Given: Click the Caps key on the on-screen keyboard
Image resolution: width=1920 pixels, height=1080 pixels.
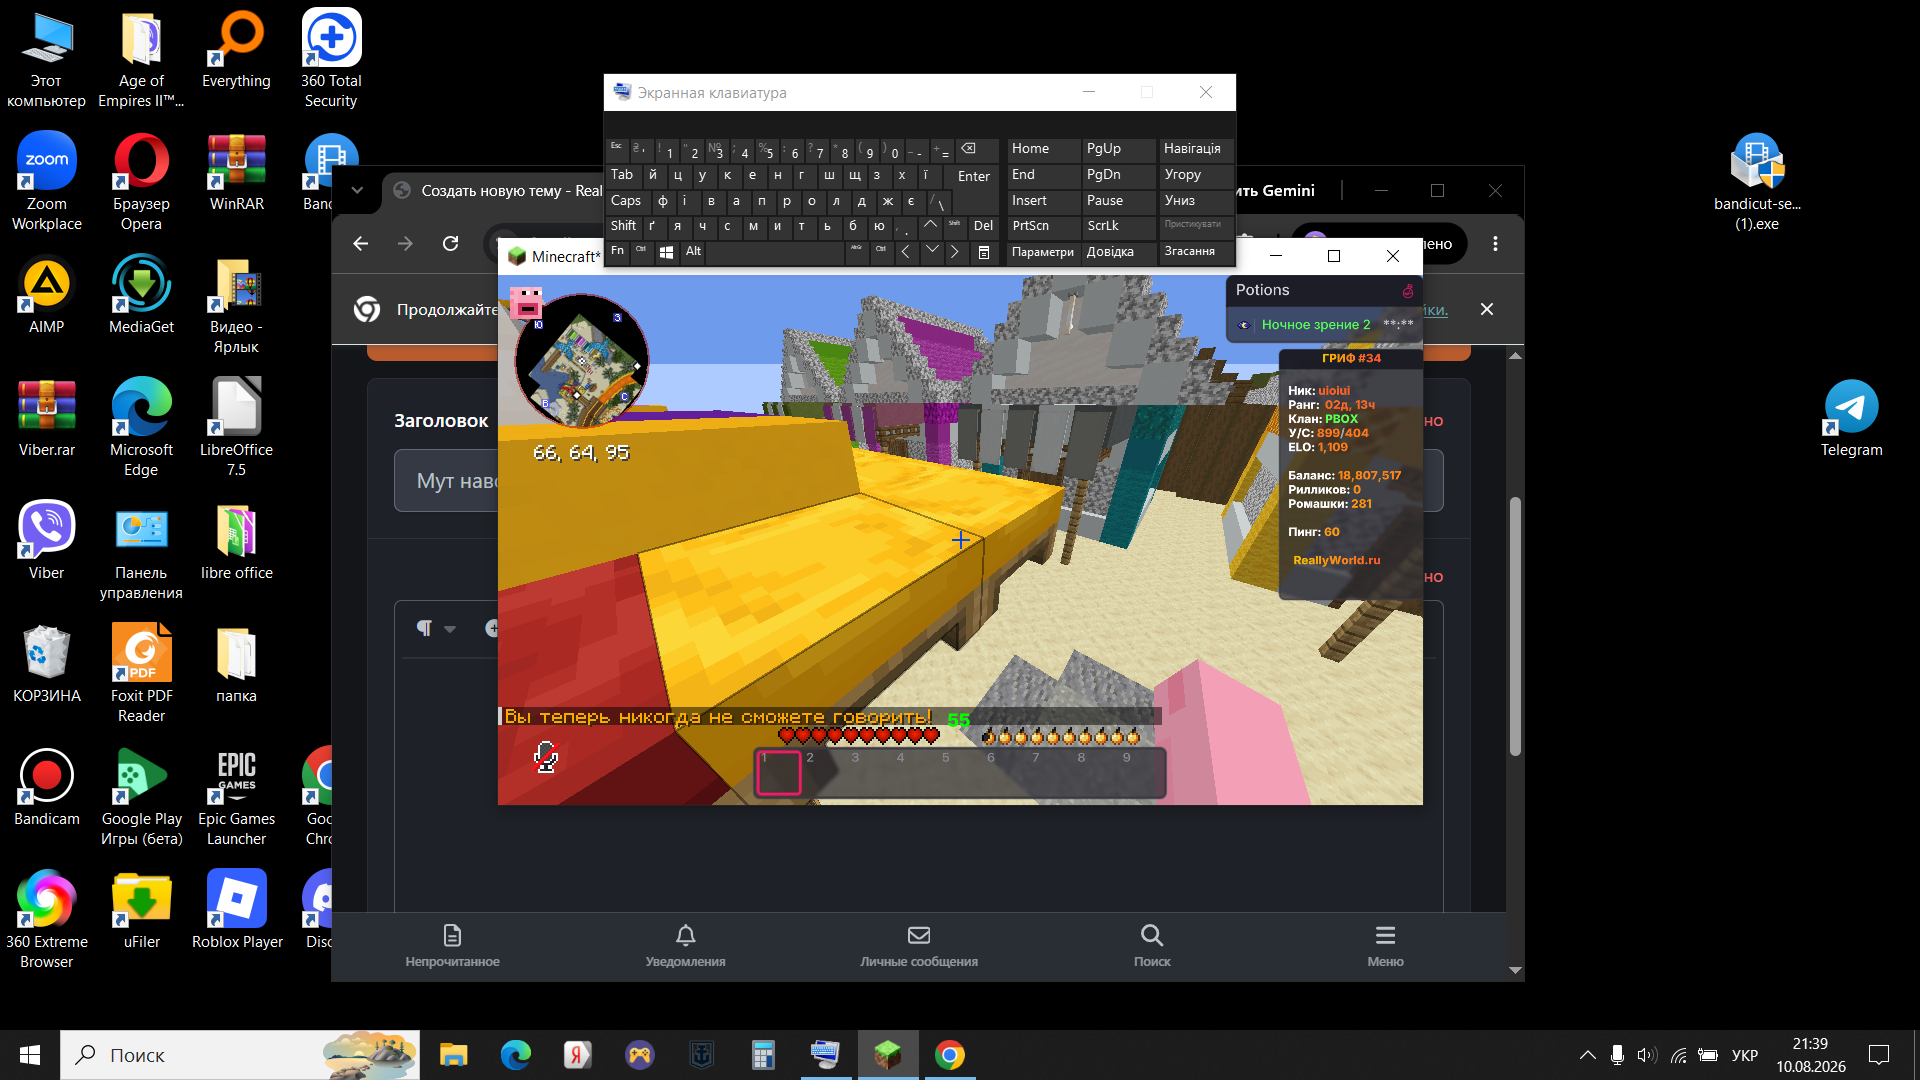Looking at the screenshot, I should coord(626,201).
